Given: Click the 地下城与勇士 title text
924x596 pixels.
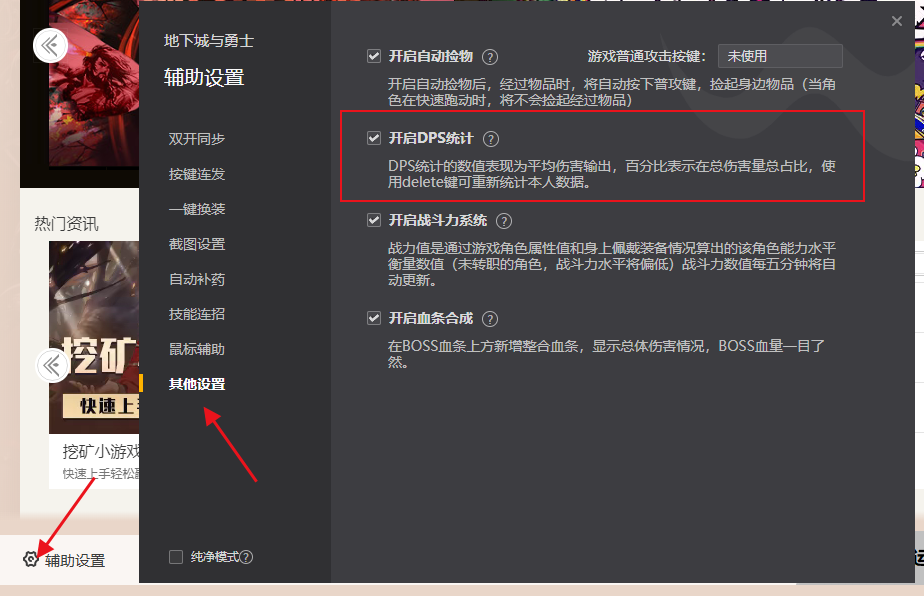Looking at the screenshot, I should click(x=209, y=41).
